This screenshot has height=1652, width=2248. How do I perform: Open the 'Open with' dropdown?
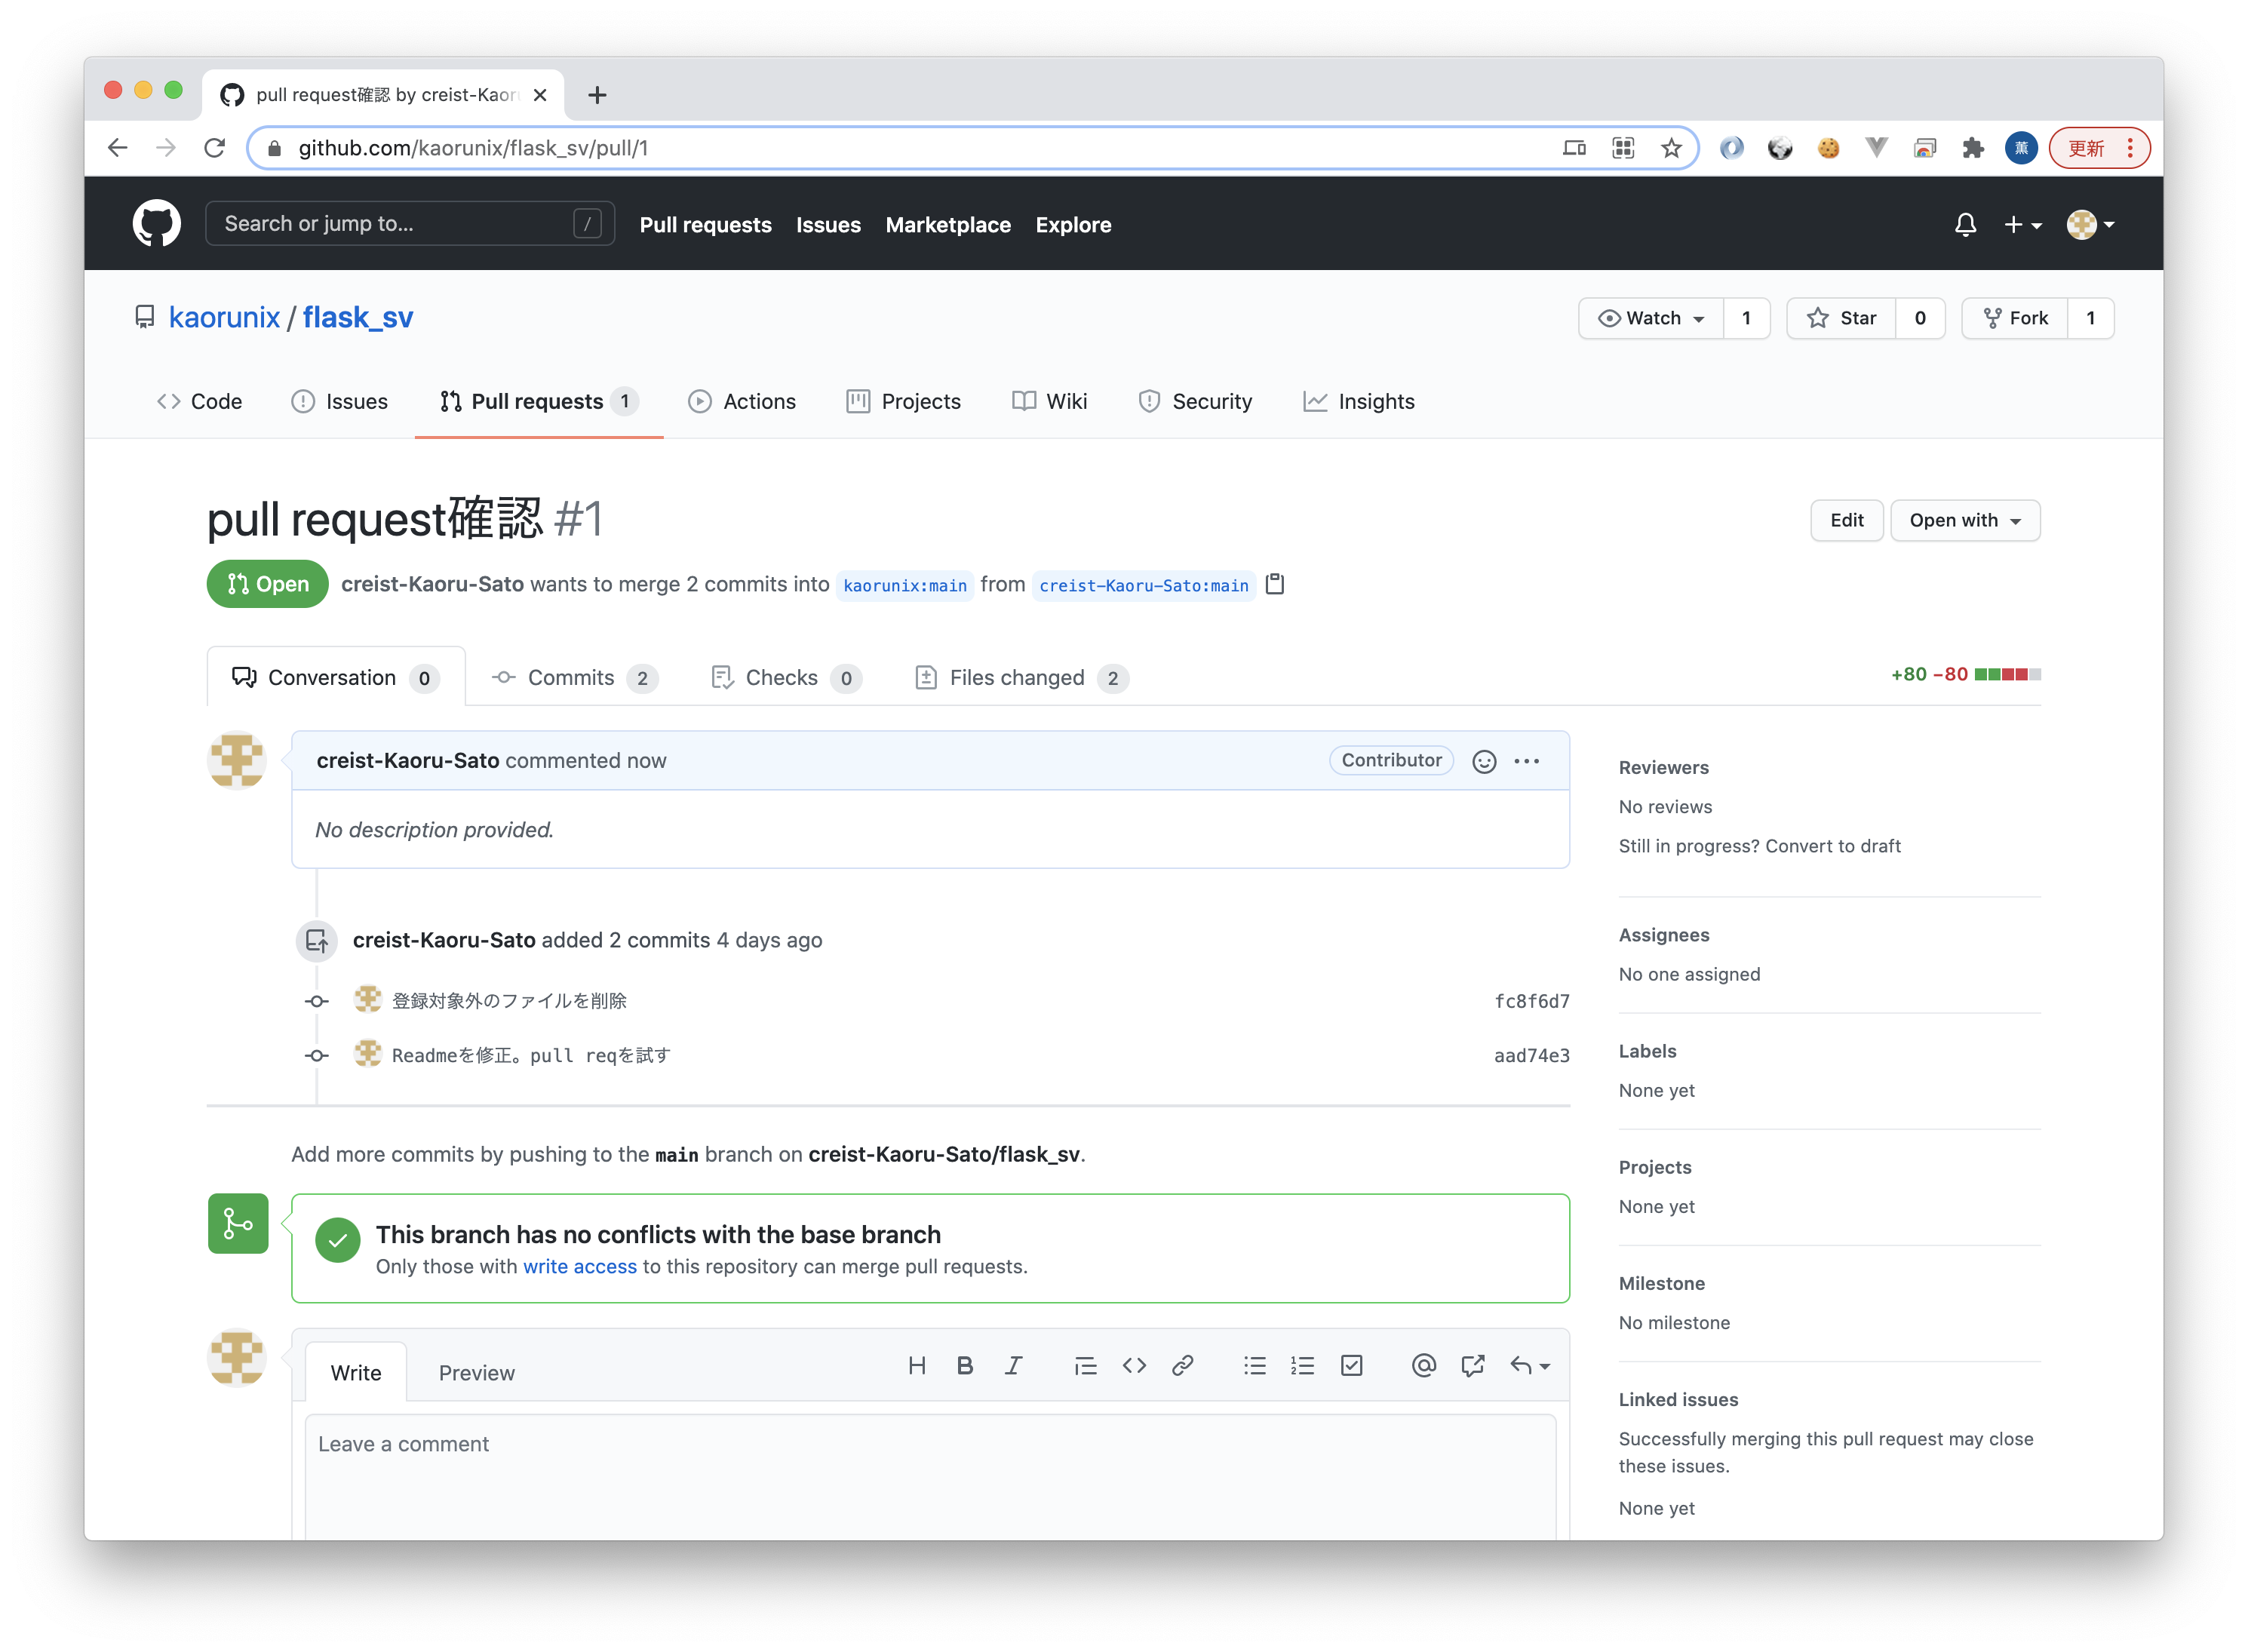(1964, 520)
